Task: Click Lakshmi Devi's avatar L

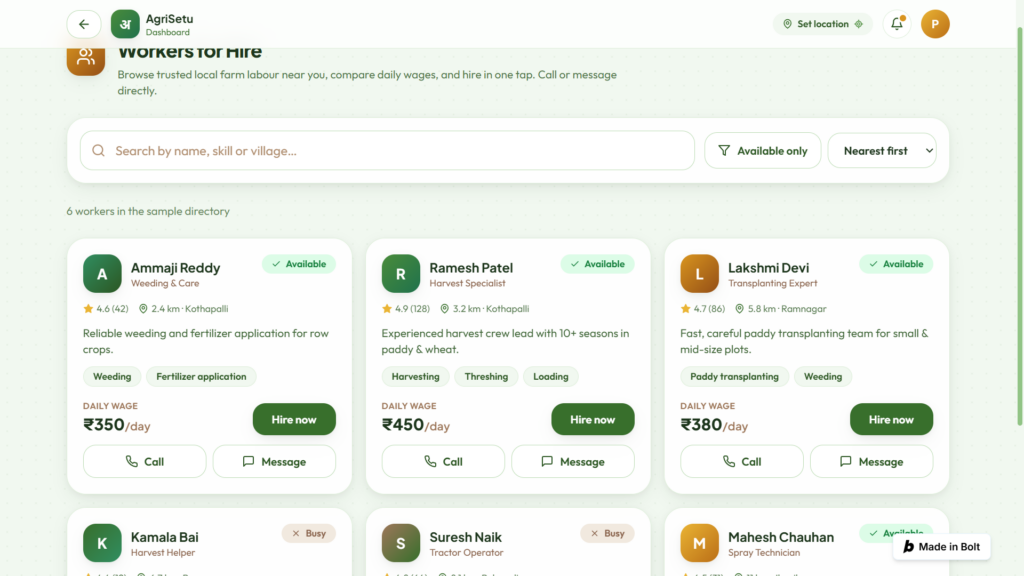Action: [699, 274]
